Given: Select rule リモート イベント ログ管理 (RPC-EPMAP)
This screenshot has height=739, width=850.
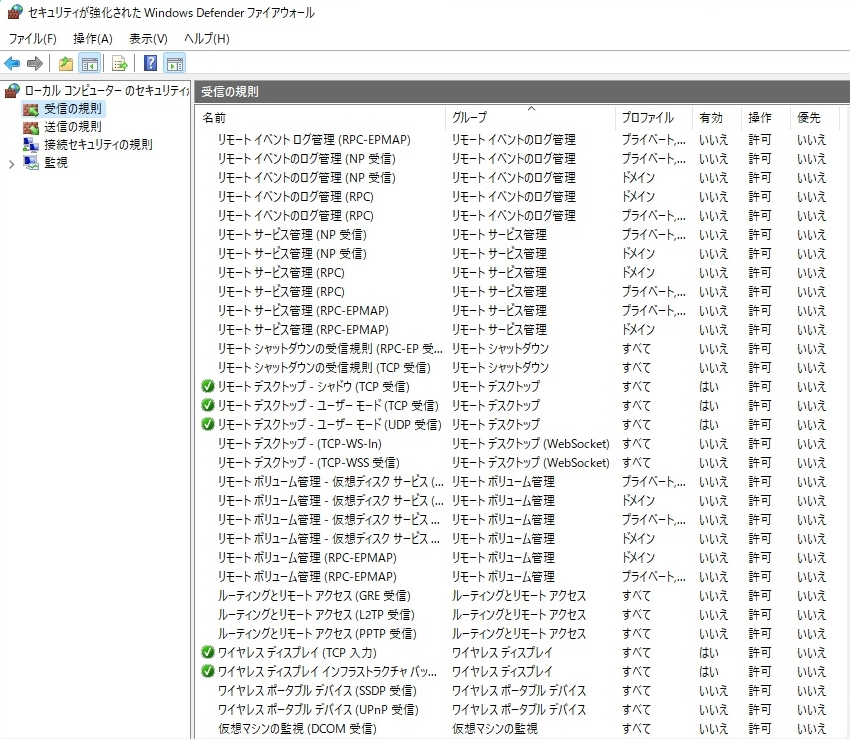Looking at the screenshot, I should pyautogui.click(x=314, y=140).
